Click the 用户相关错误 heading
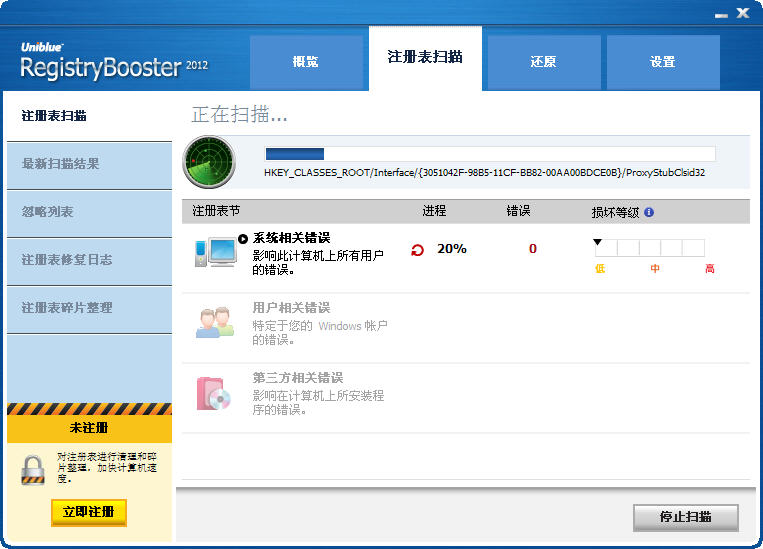Image resolution: width=763 pixels, height=549 pixels. (291, 308)
